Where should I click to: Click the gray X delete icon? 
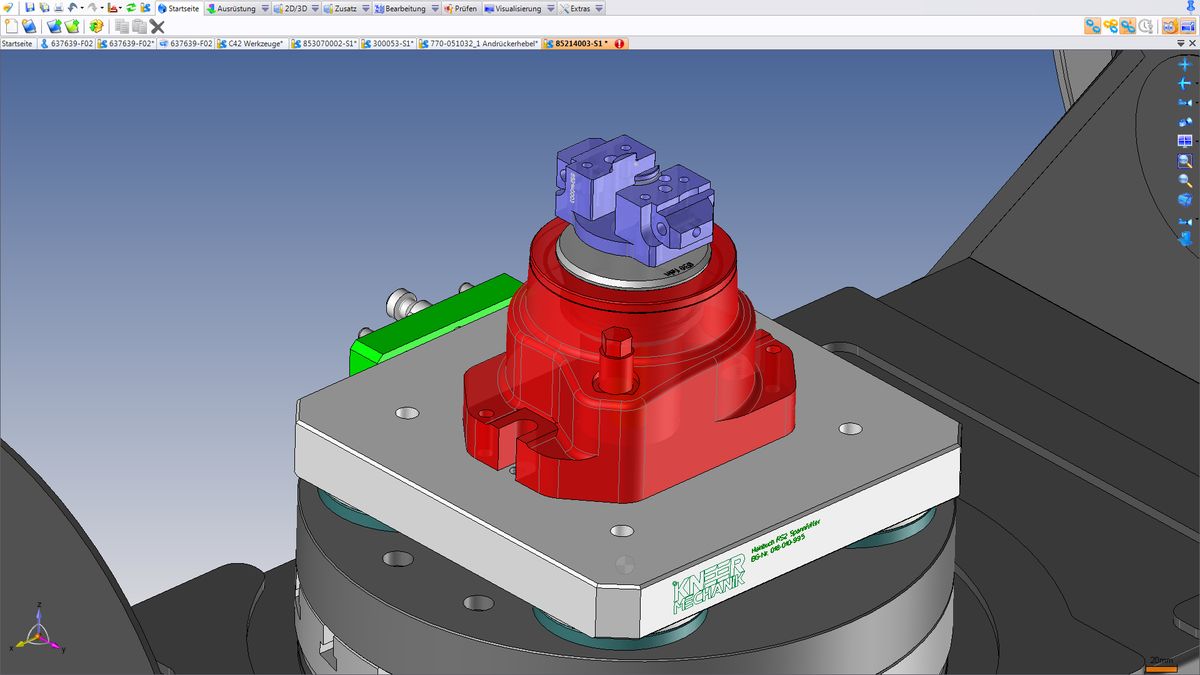157,26
